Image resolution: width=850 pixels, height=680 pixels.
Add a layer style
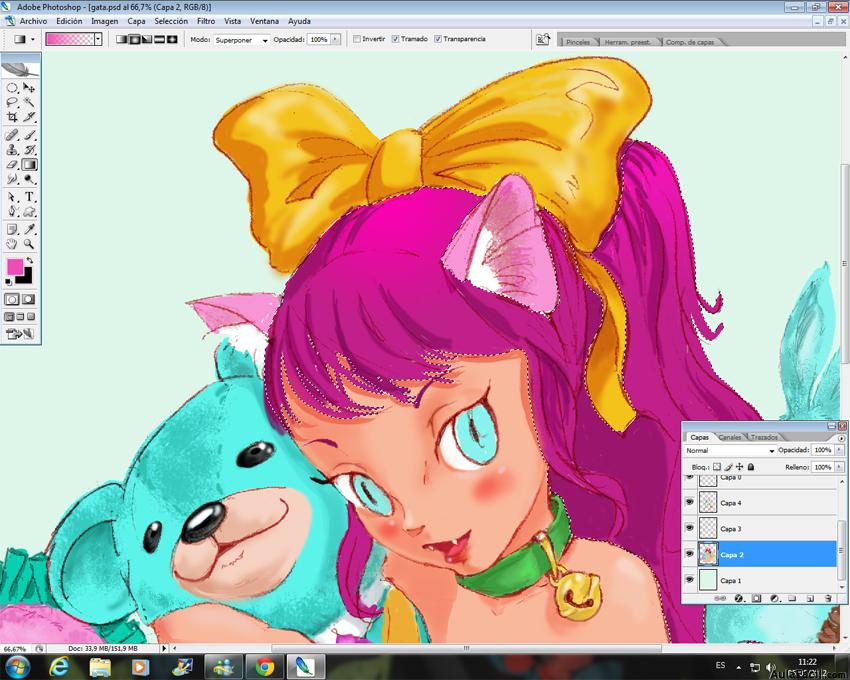click(738, 598)
